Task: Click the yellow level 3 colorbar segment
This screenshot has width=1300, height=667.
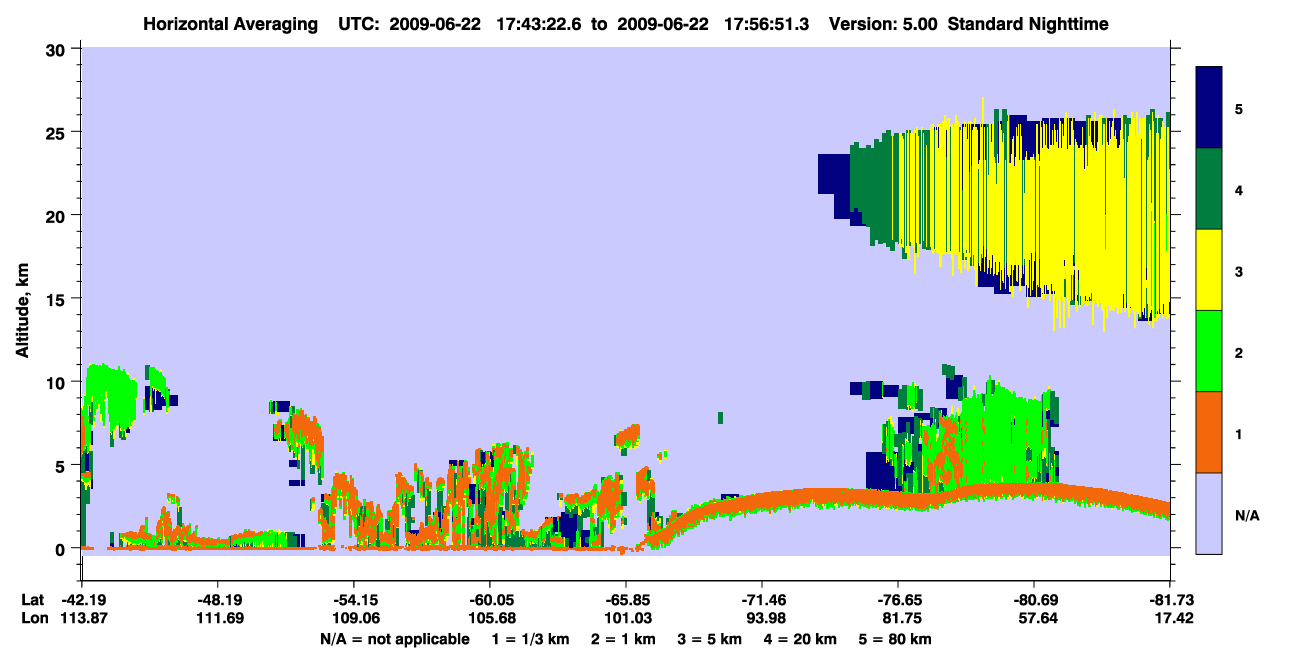Action: pyautogui.click(x=1209, y=270)
